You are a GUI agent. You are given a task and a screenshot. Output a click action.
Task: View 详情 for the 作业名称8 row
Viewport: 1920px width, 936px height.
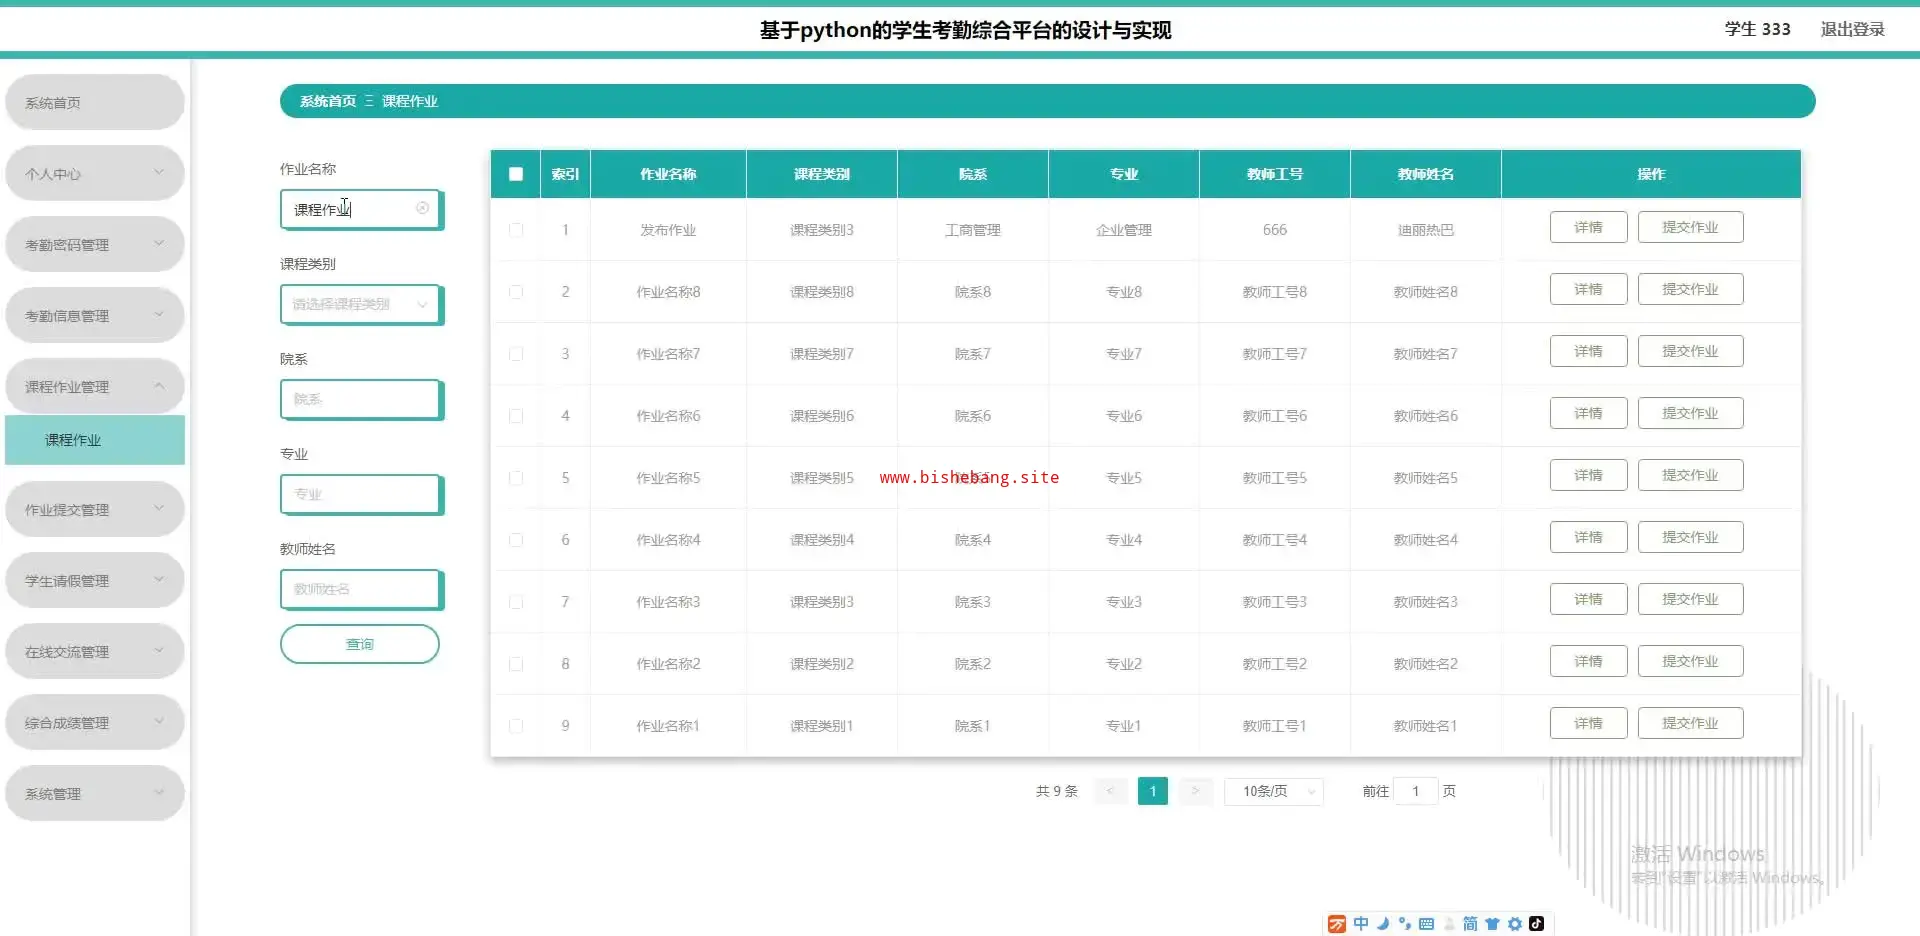pyautogui.click(x=1588, y=289)
